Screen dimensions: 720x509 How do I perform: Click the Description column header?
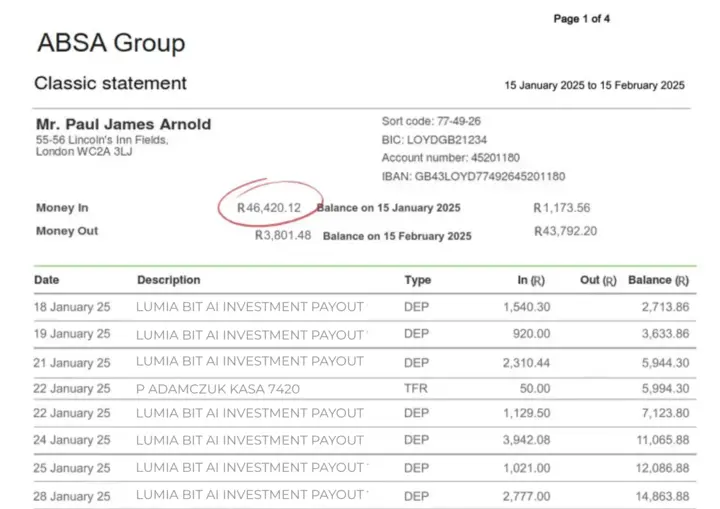point(169,280)
